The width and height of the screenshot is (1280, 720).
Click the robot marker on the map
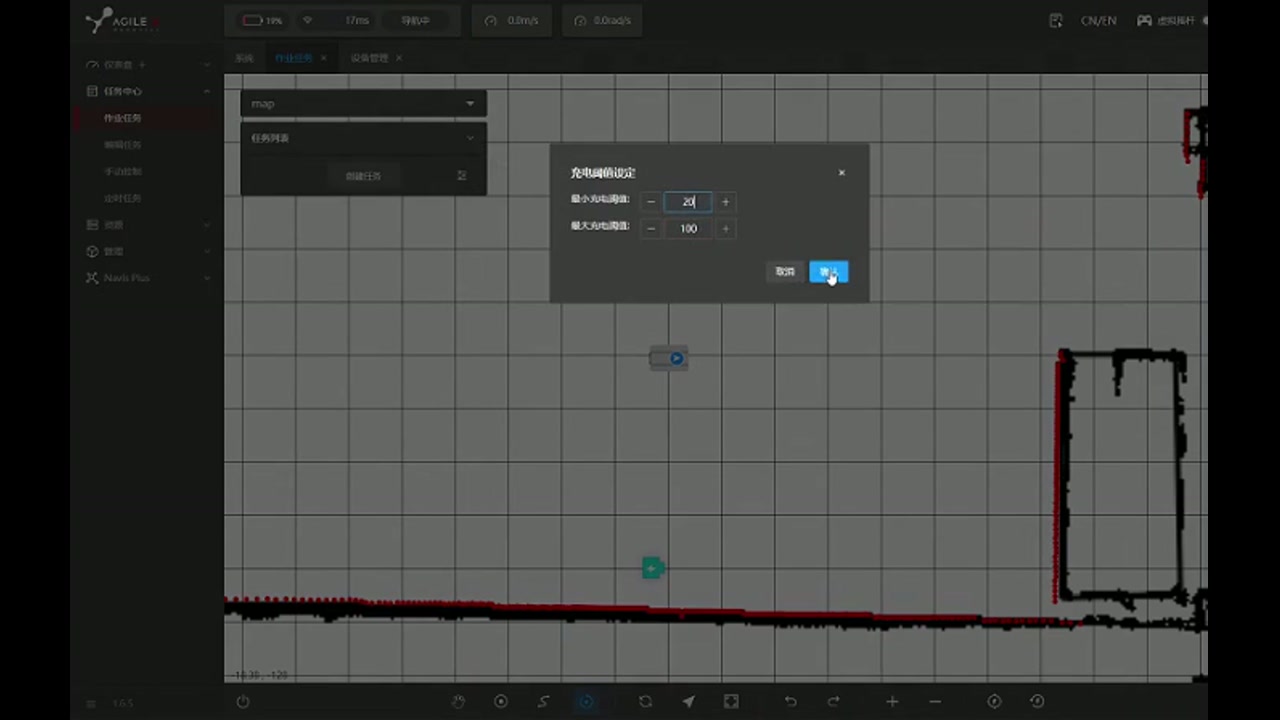(669, 358)
